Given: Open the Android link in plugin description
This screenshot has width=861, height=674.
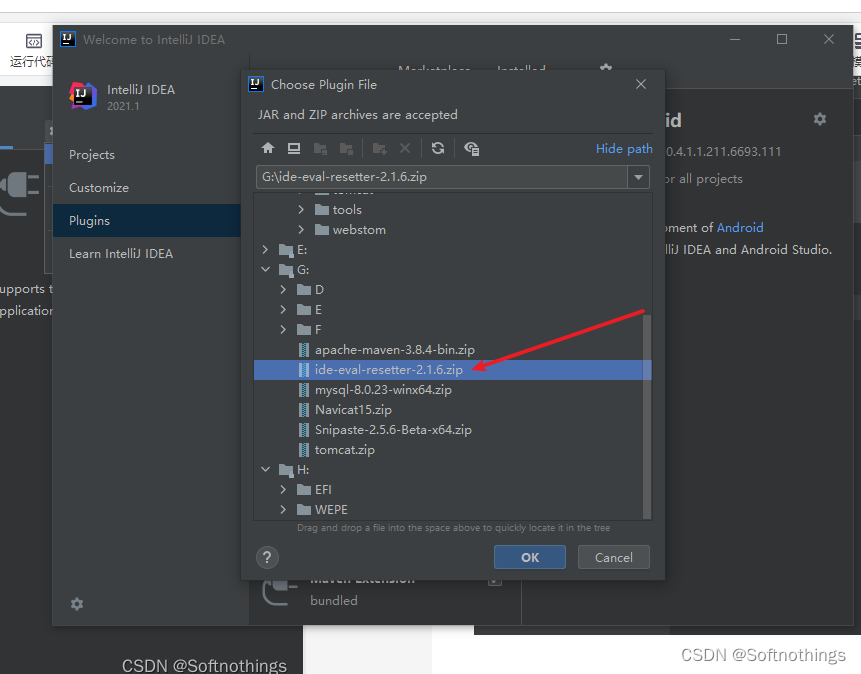Looking at the screenshot, I should coord(740,227).
